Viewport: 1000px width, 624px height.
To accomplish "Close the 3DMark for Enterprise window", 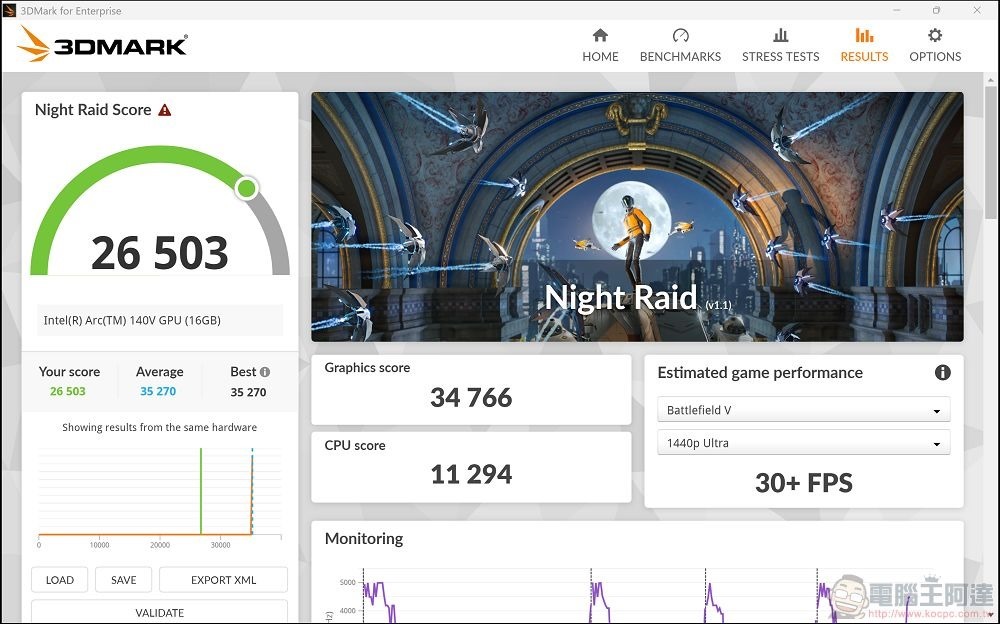I will click(x=977, y=10).
